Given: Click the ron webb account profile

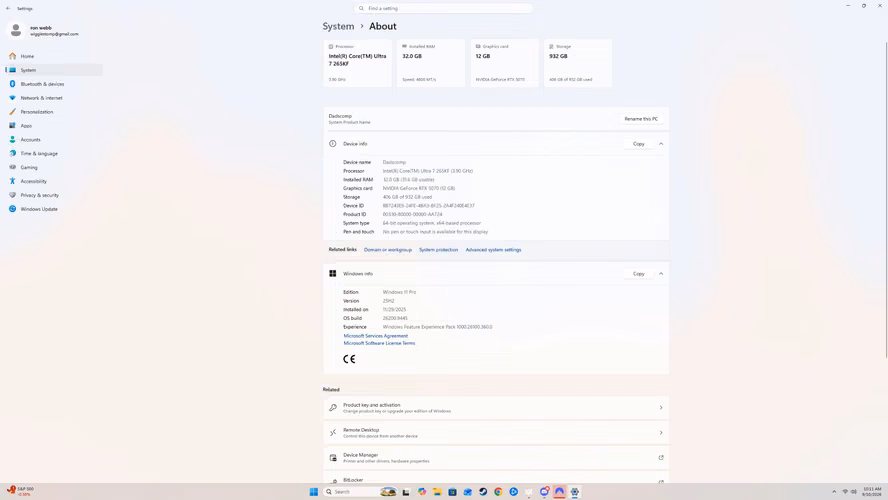Looking at the screenshot, I should click(45, 31).
